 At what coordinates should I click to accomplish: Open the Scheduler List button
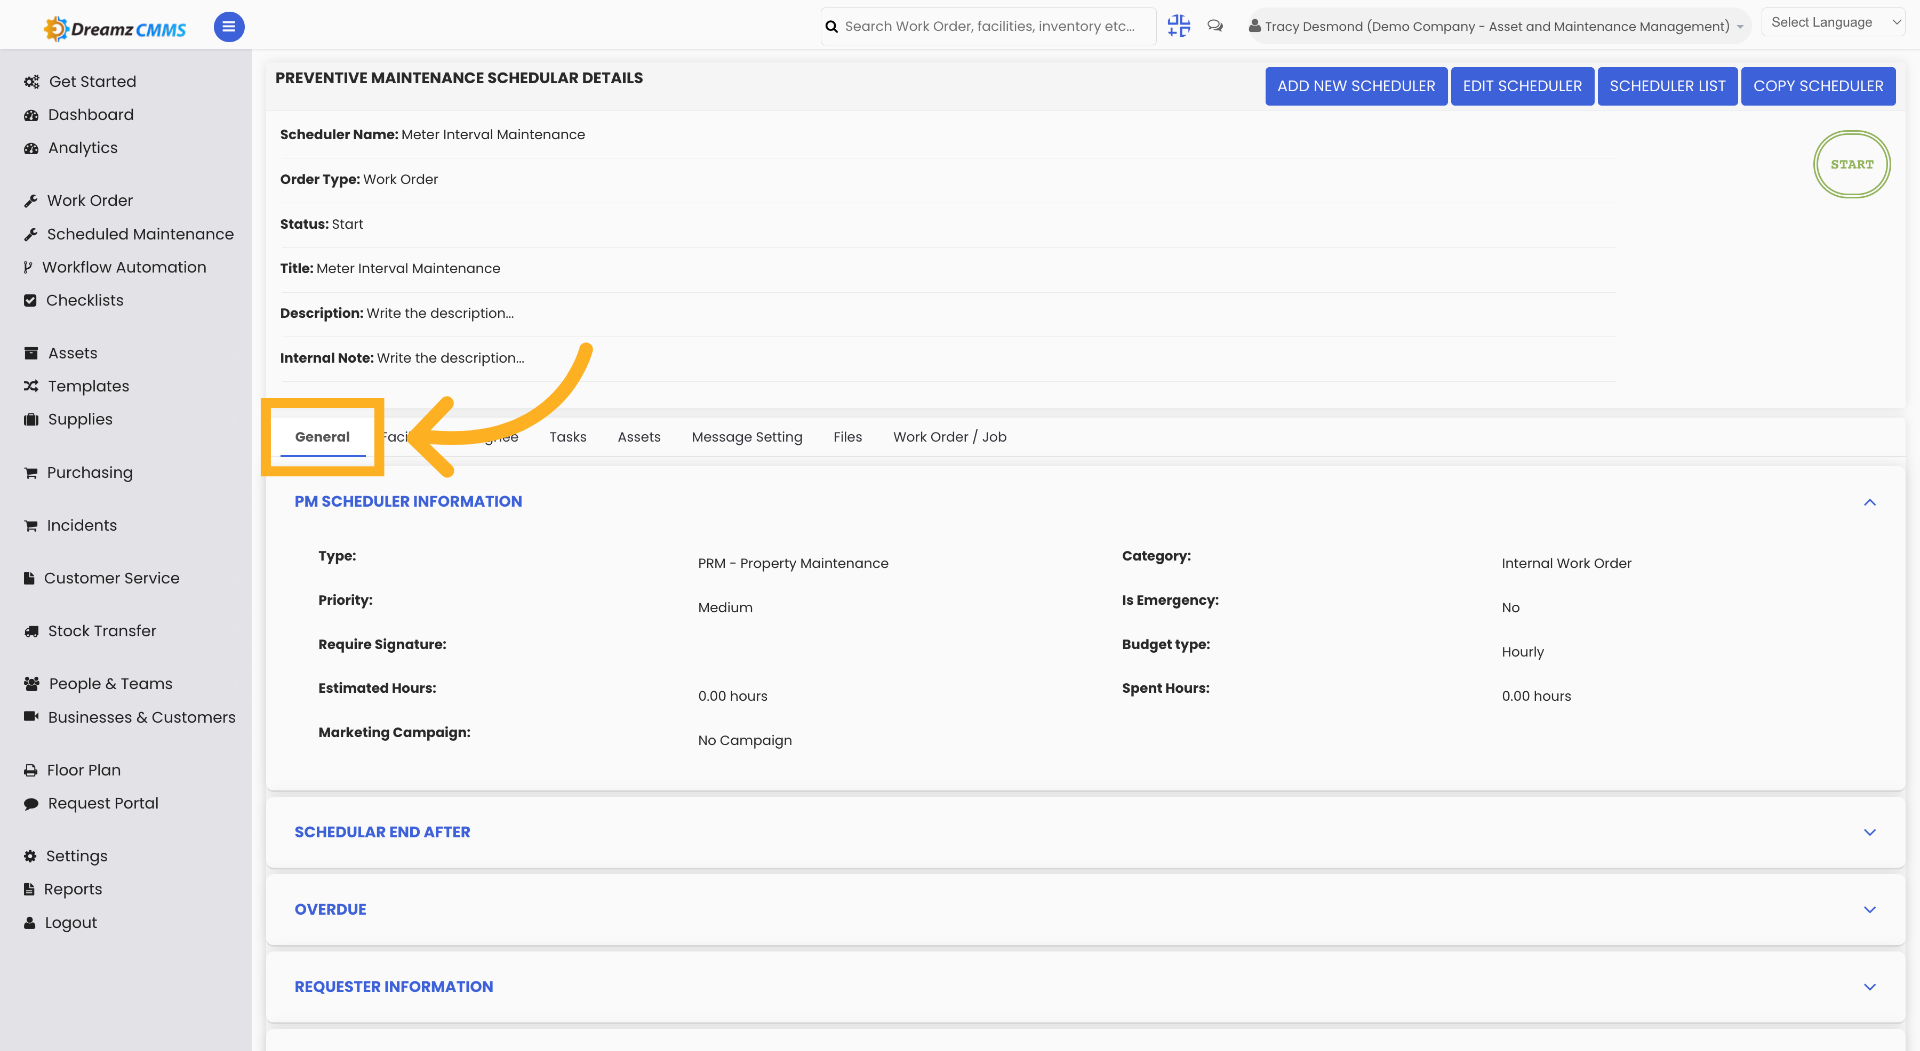pos(1667,86)
